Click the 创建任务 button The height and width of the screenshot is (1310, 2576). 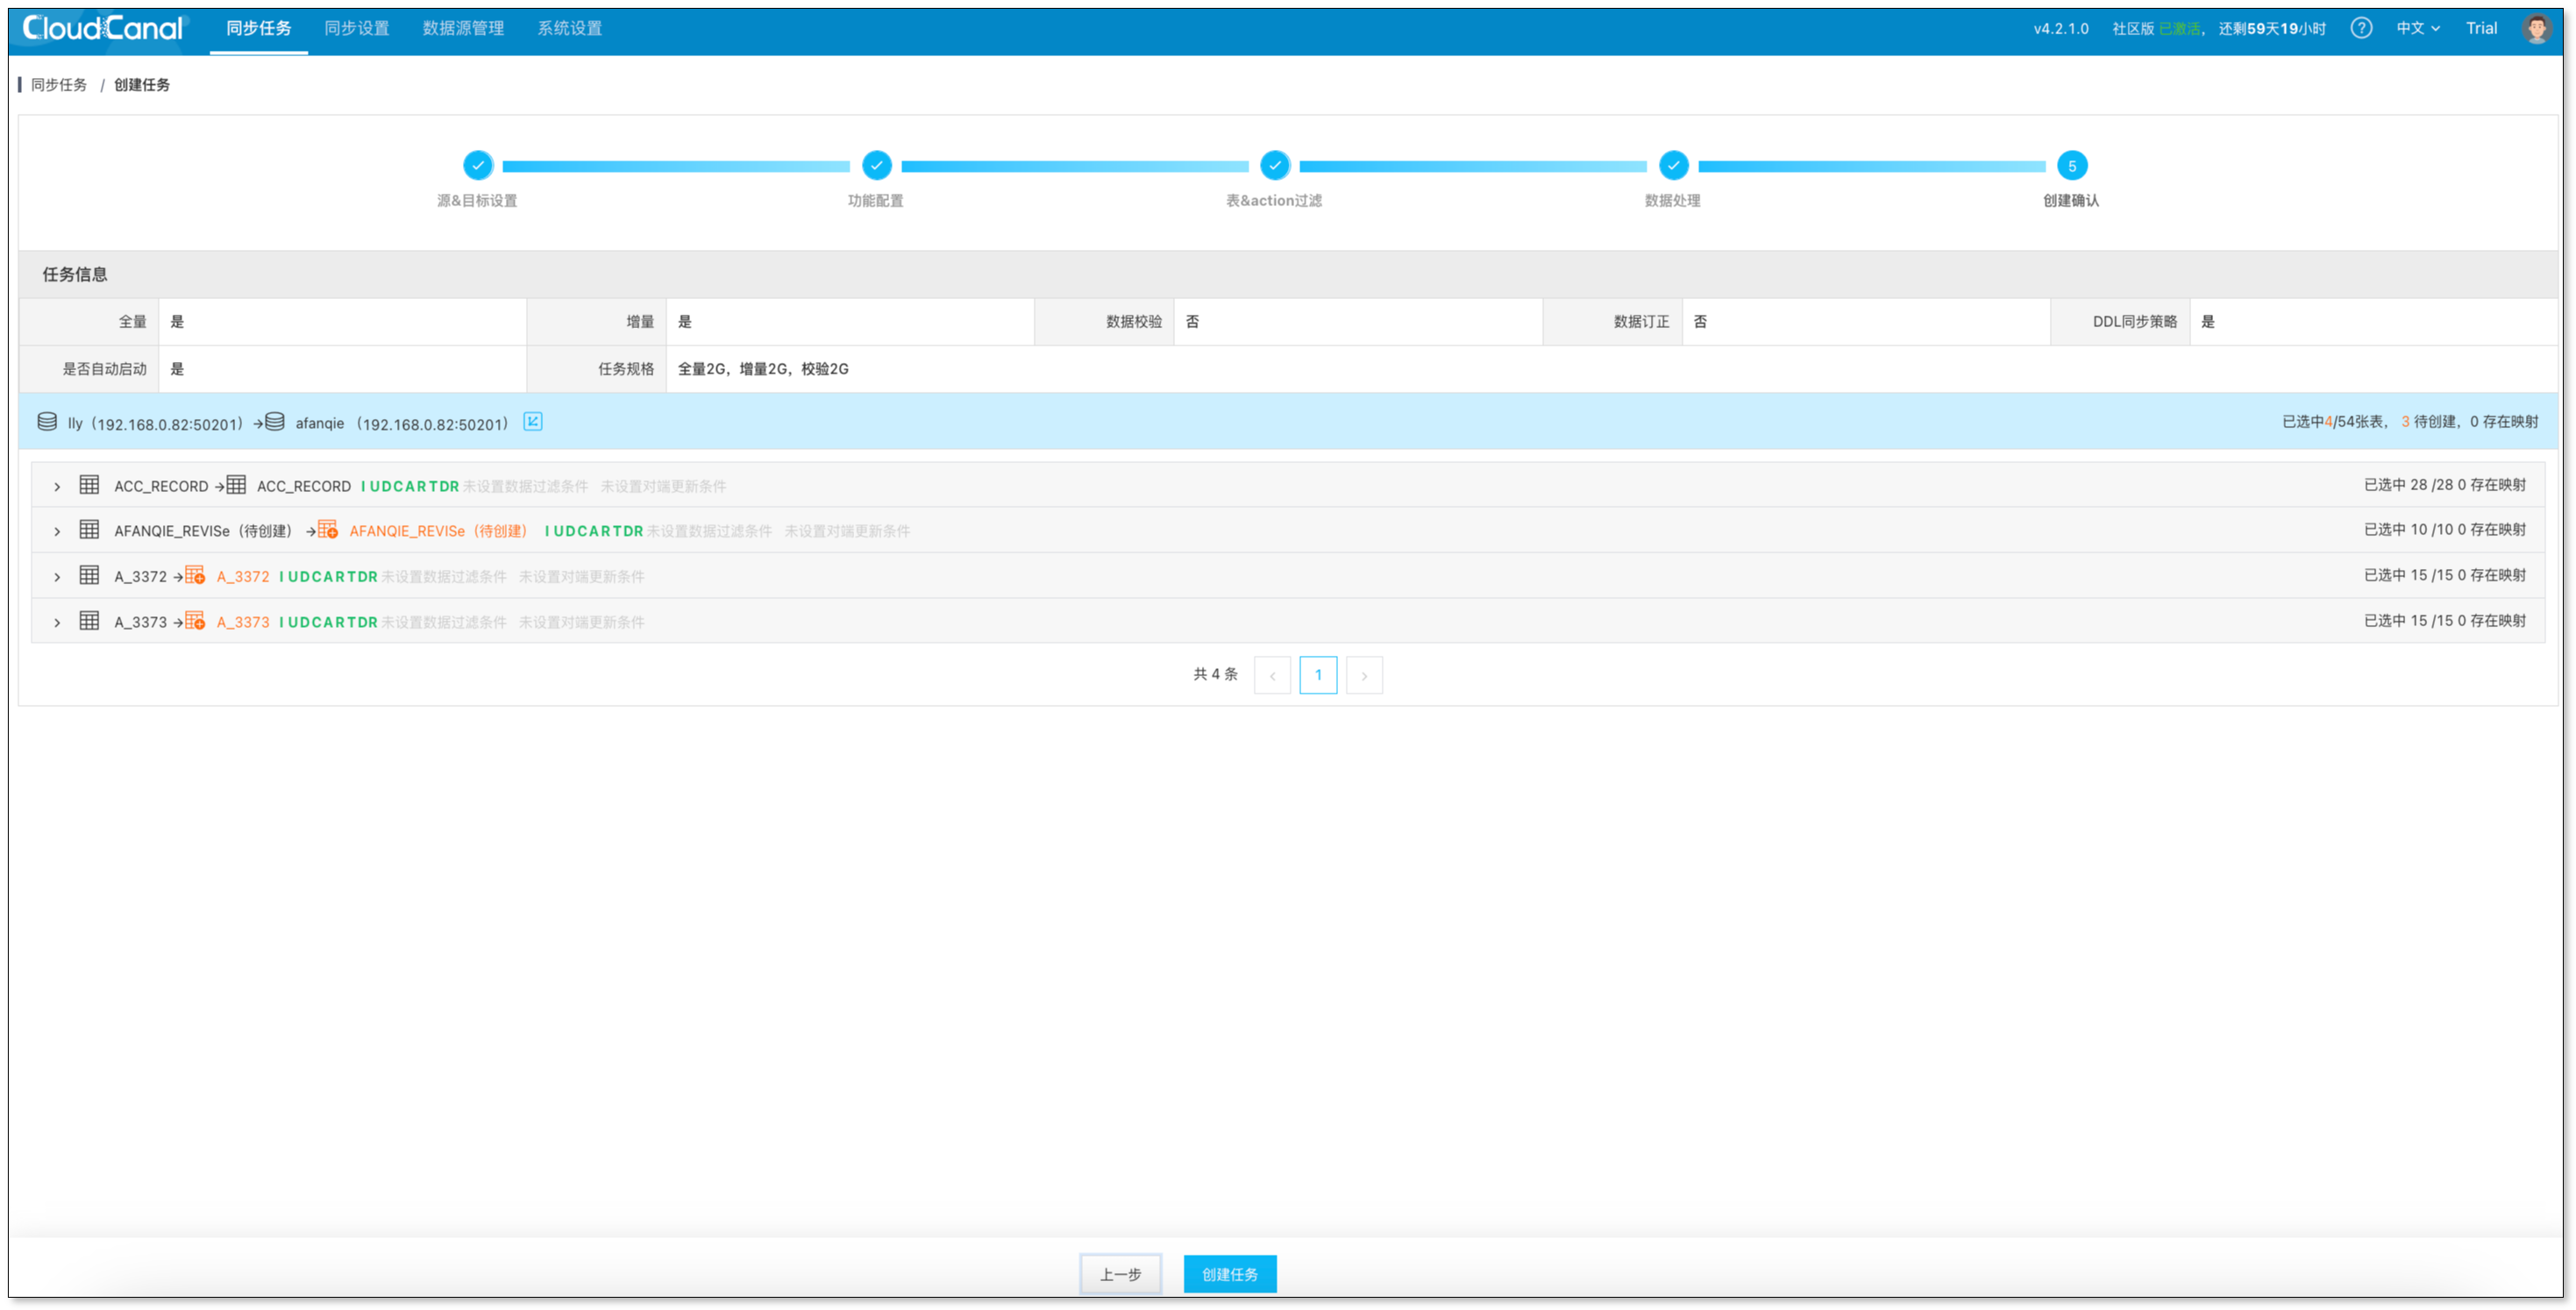click(1230, 1274)
